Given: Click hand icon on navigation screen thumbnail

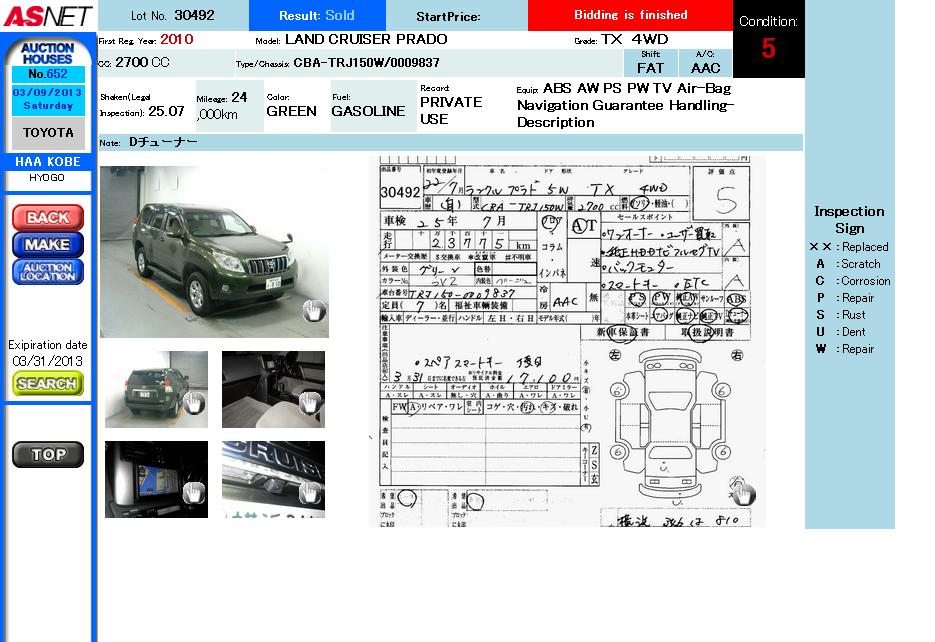Looking at the screenshot, I should click(193, 492).
